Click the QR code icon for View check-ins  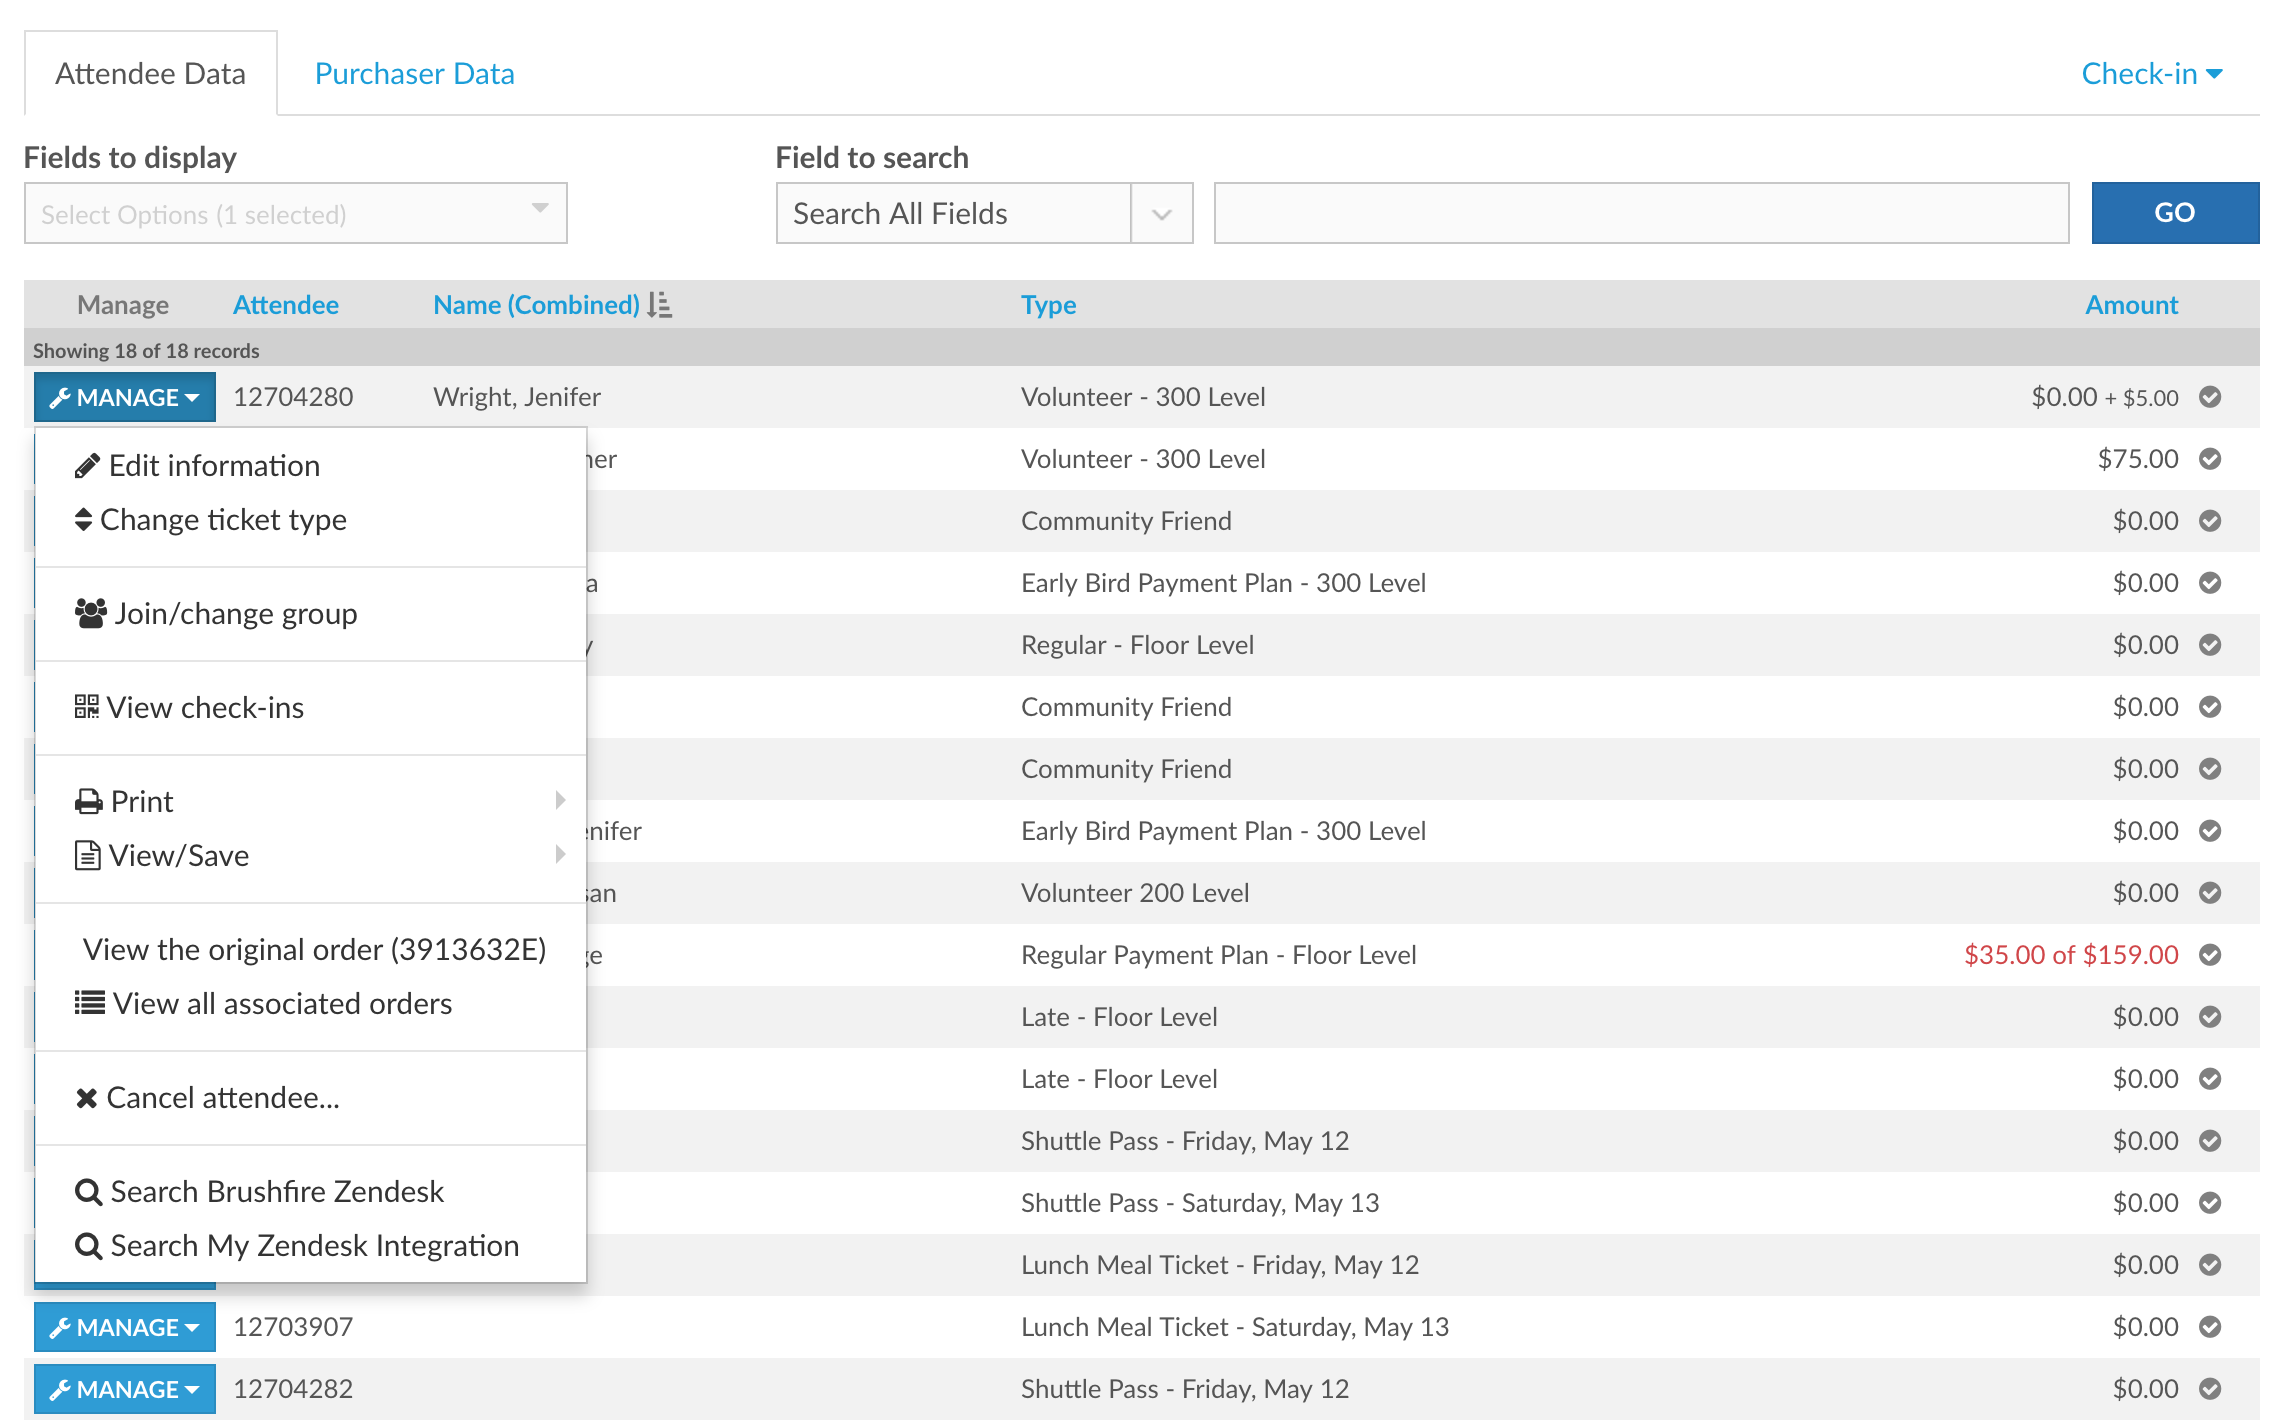click(87, 708)
